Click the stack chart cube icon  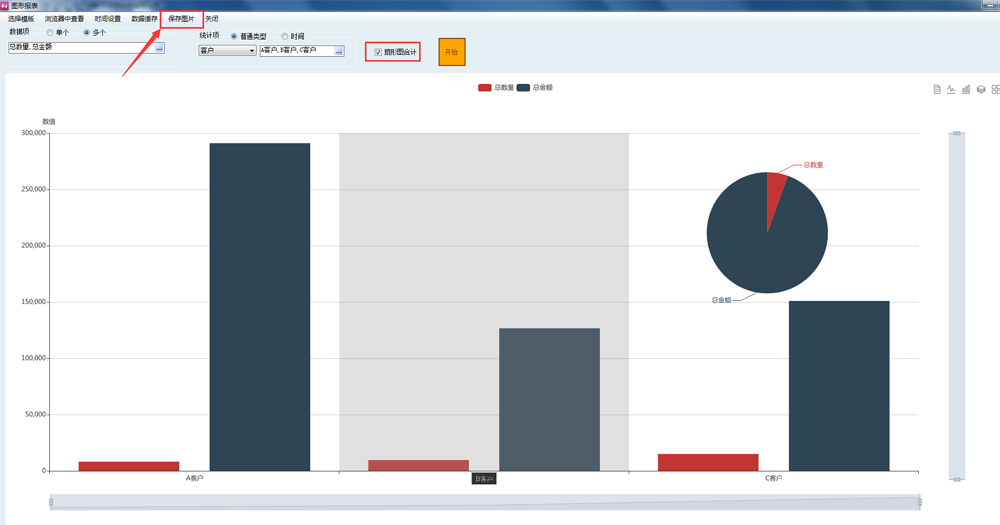(x=981, y=90)
